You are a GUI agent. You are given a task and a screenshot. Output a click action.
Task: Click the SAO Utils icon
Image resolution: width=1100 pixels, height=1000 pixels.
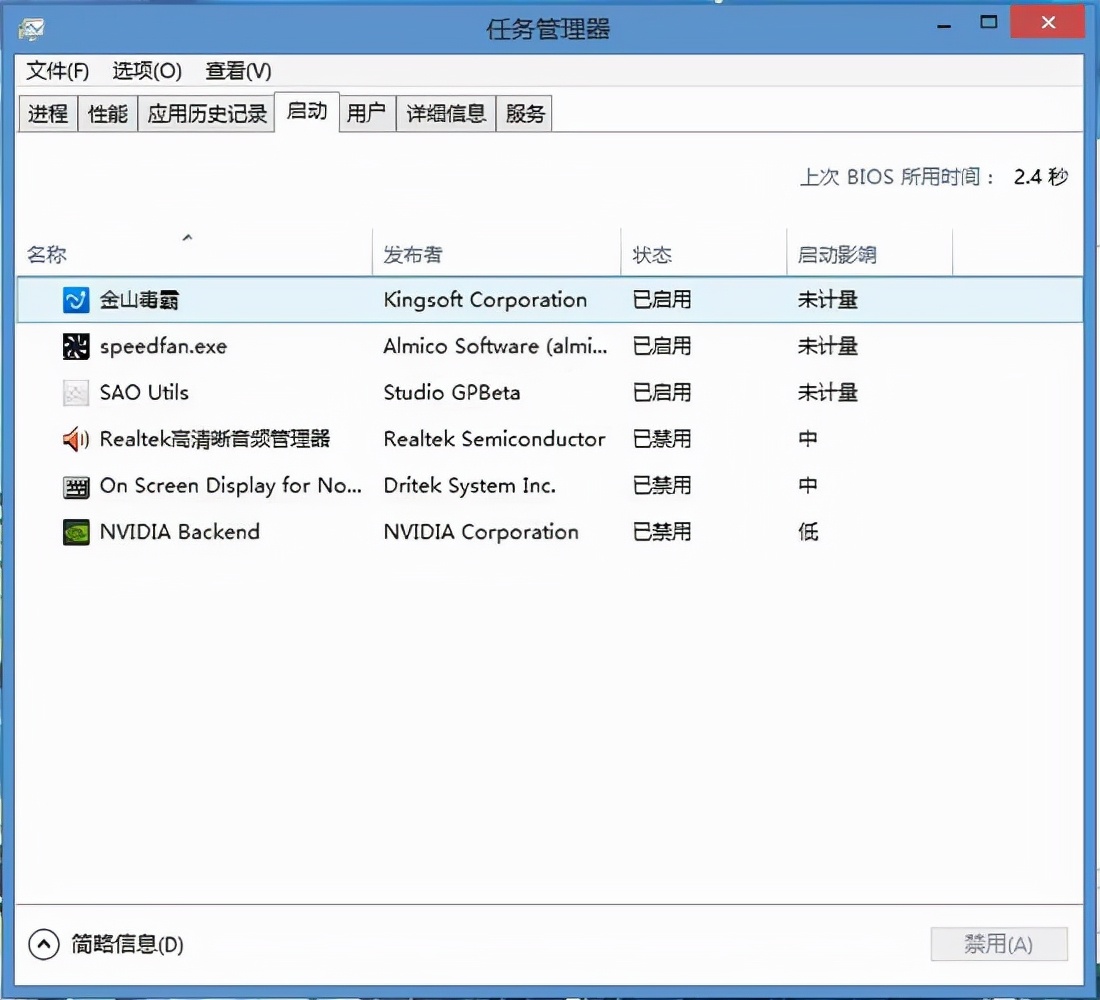coord(75,392)
